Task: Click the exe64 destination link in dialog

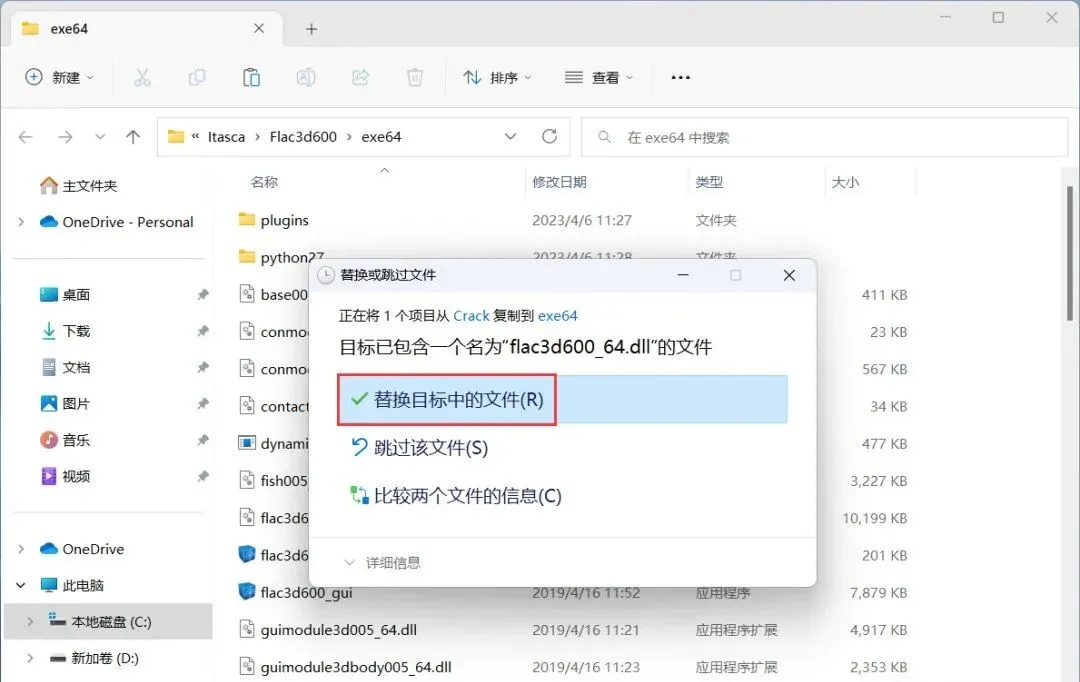Action: tap(557, 316)
